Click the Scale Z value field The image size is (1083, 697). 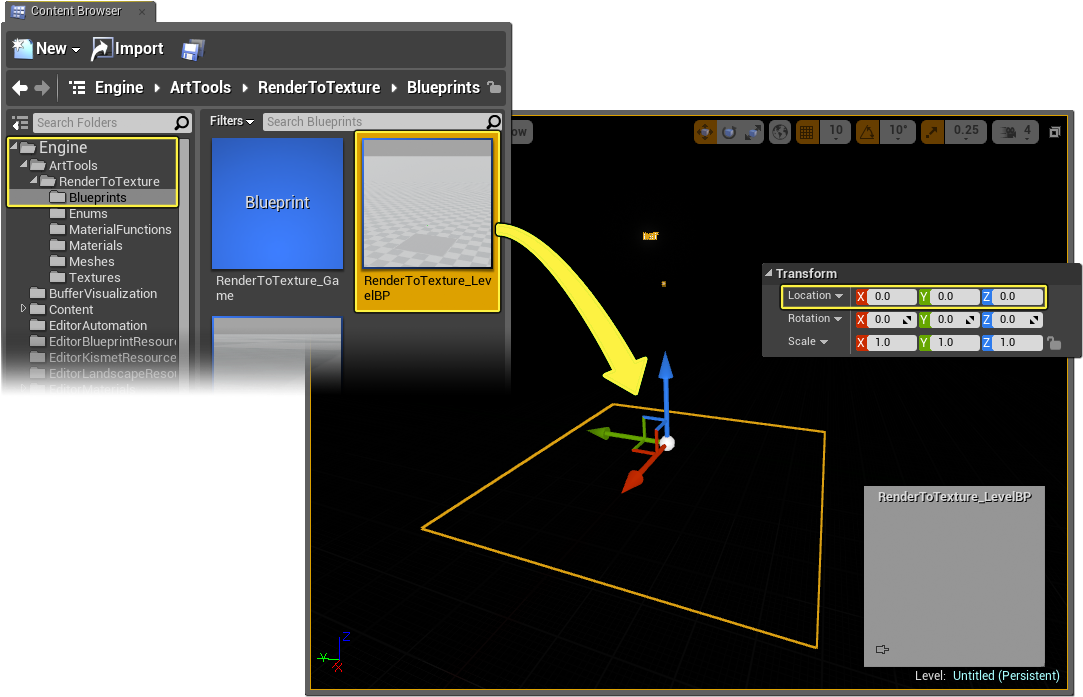[x=1017, y=343]
